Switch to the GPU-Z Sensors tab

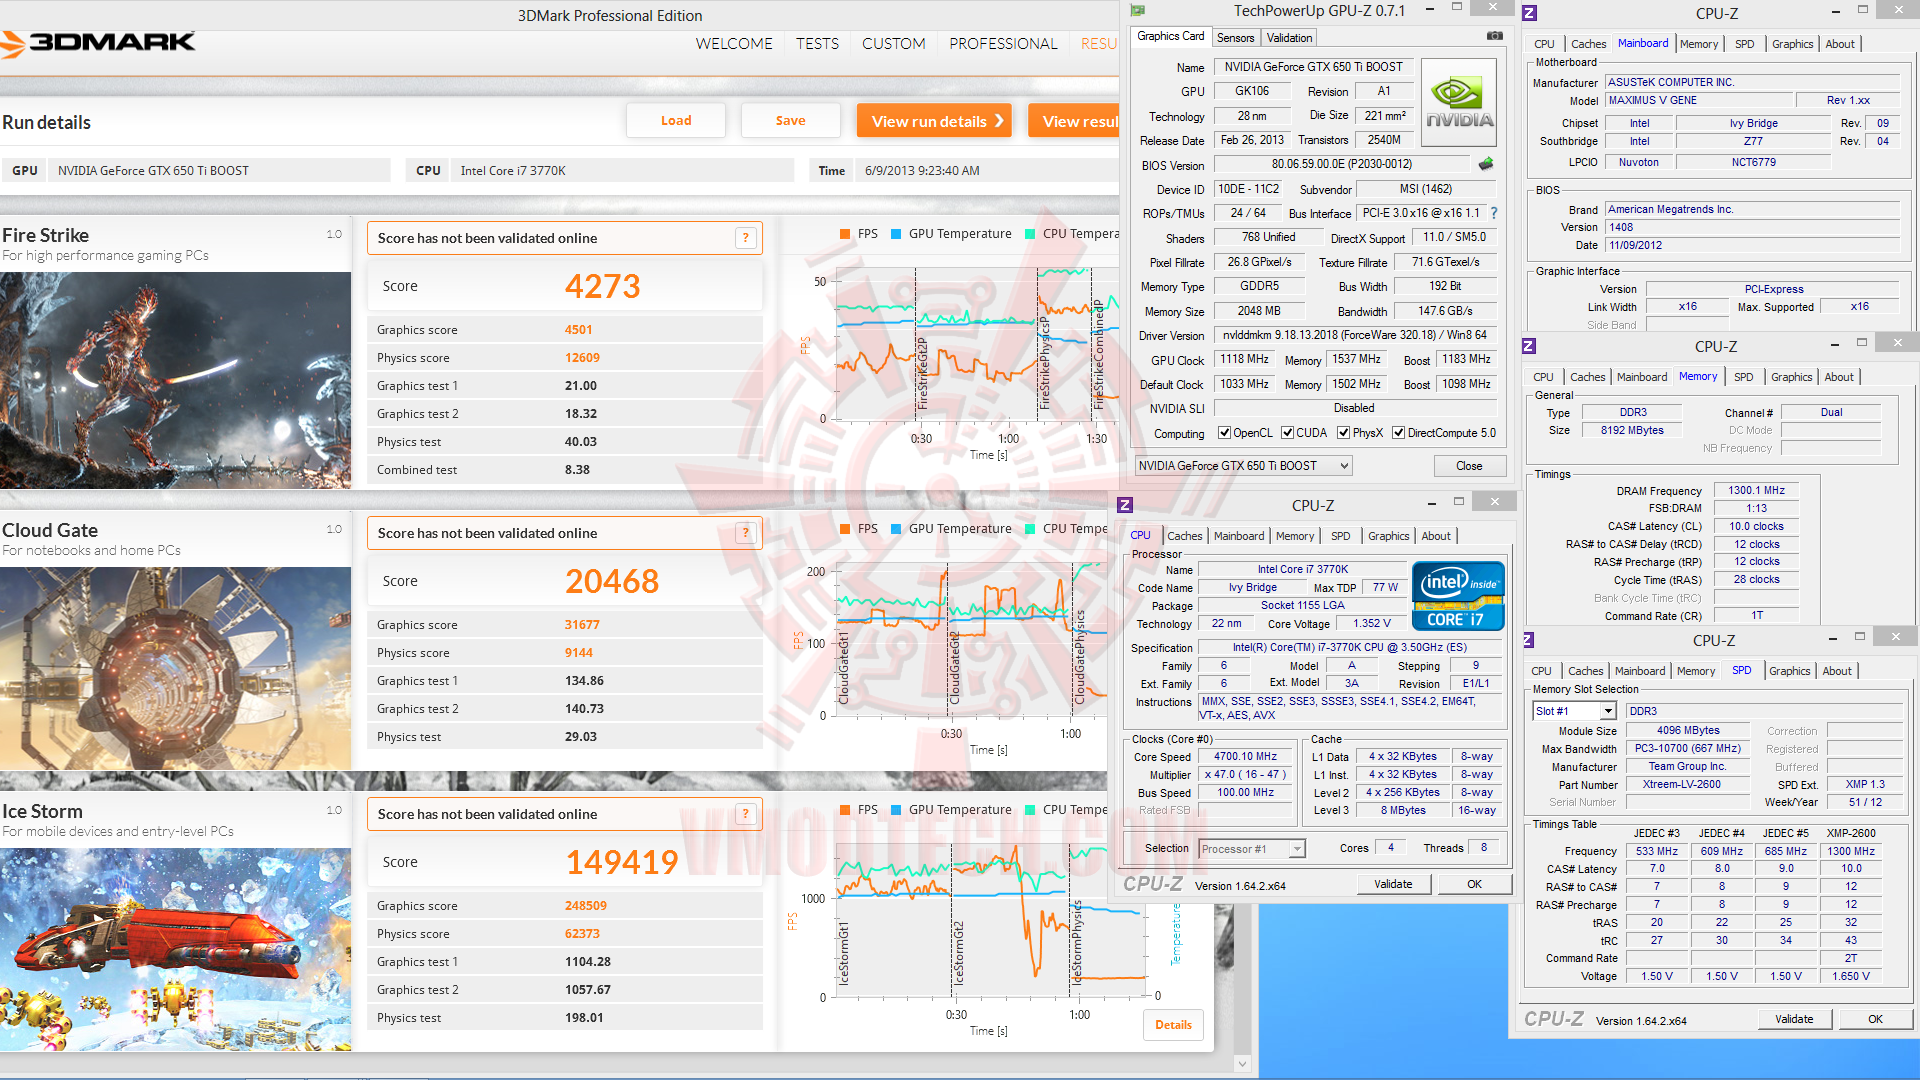point(1235,38)
